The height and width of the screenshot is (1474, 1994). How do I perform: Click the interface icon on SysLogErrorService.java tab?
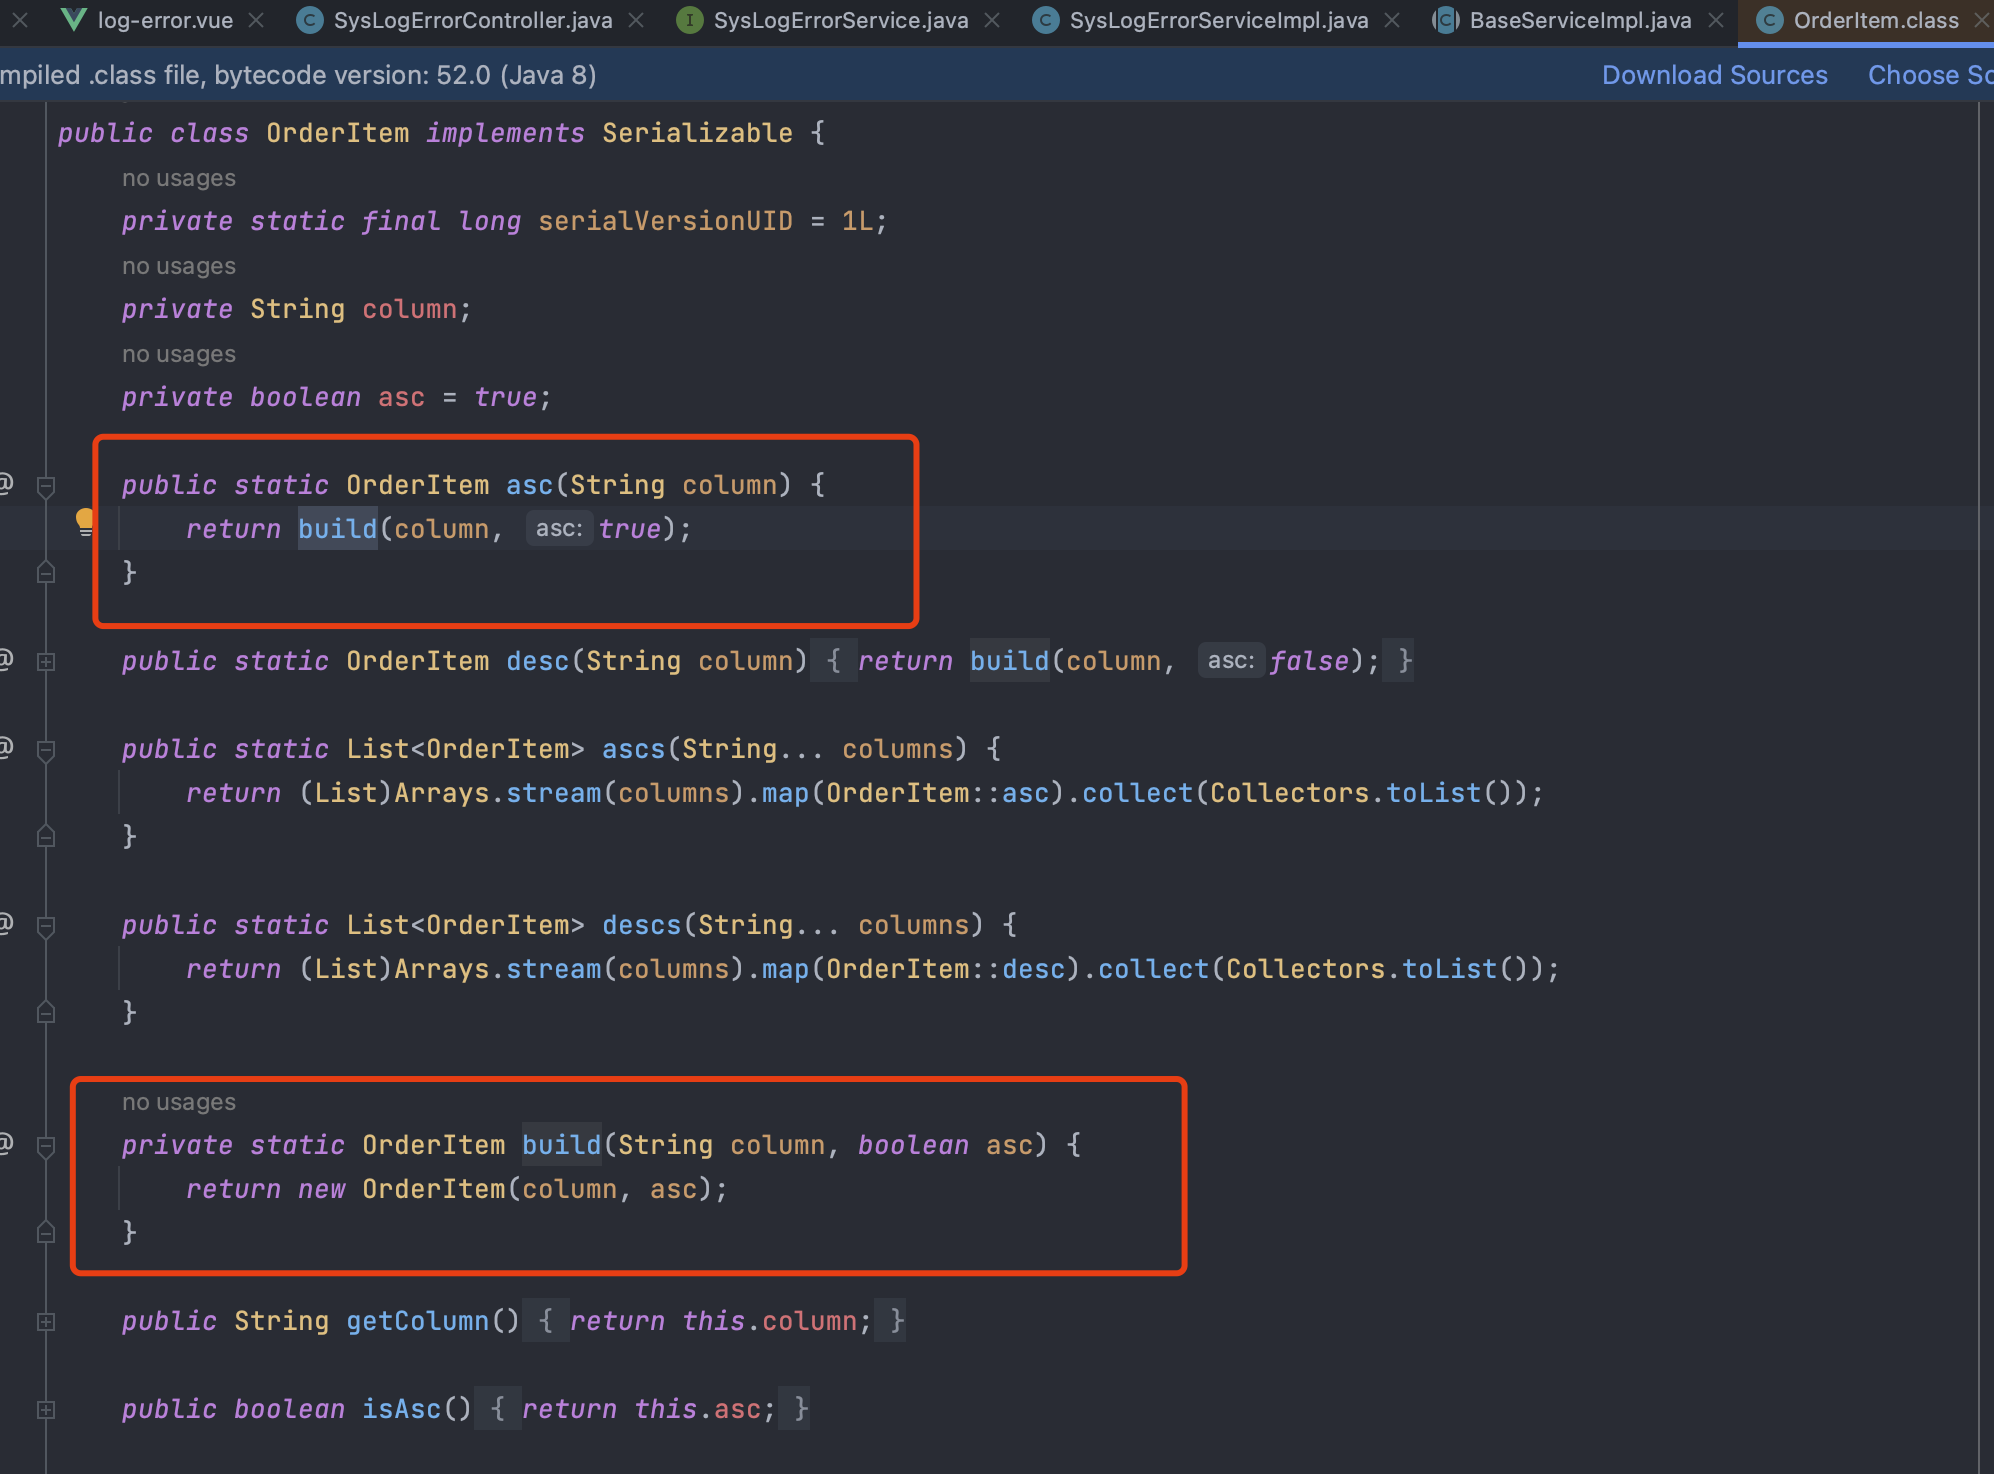pos(689,20)
